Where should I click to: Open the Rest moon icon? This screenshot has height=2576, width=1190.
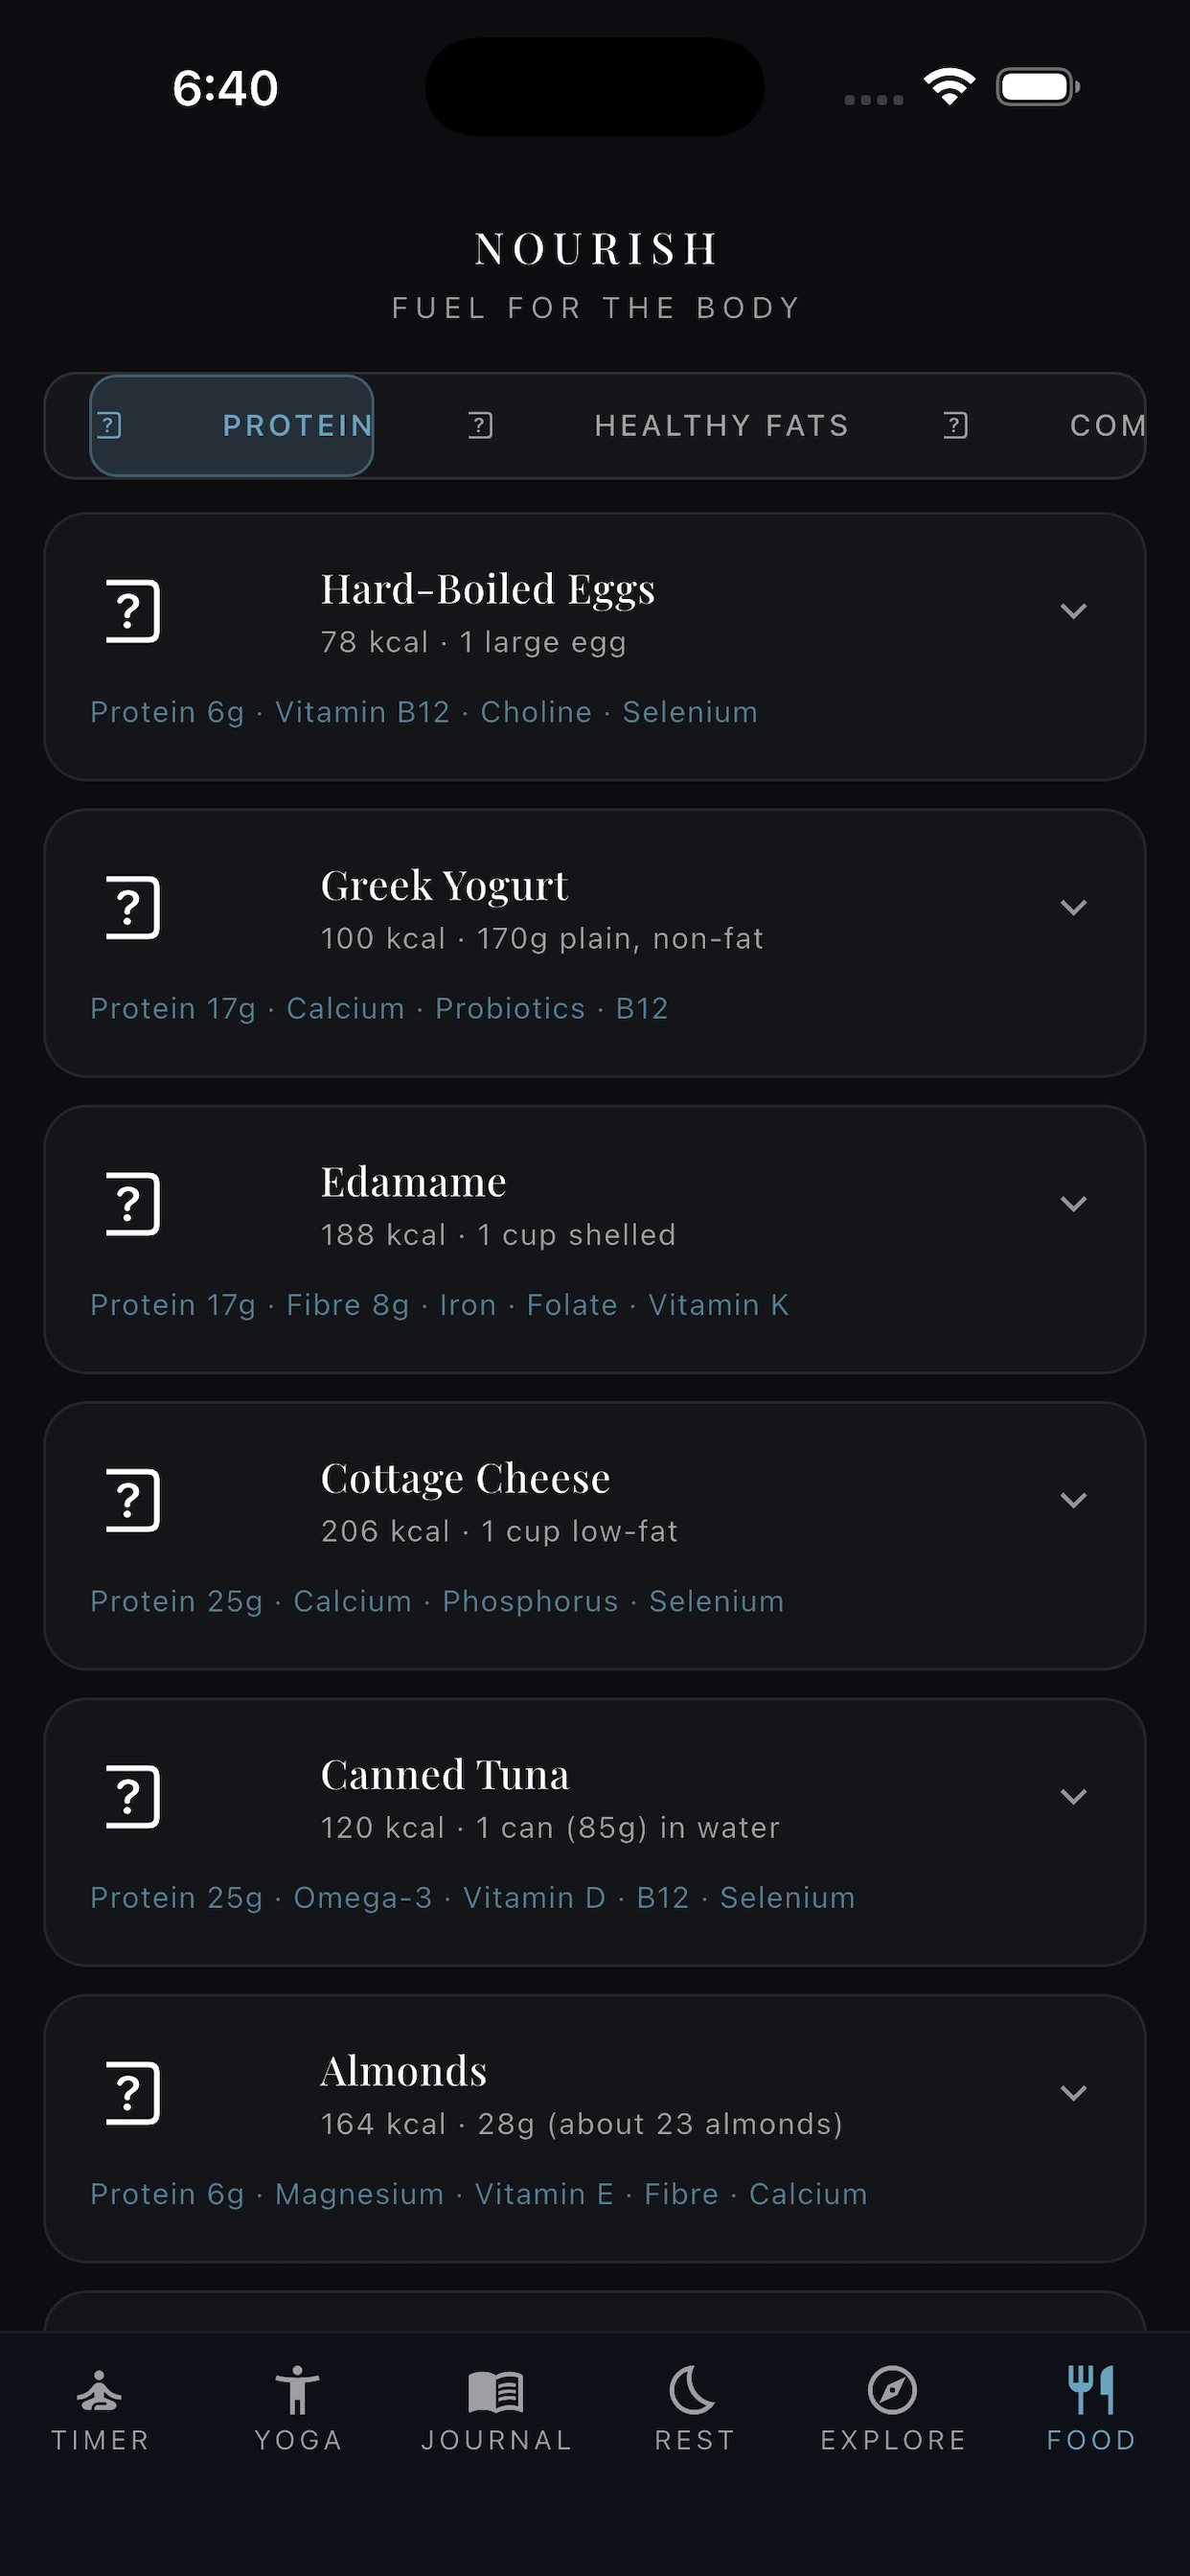click(x=693, y=2391)
